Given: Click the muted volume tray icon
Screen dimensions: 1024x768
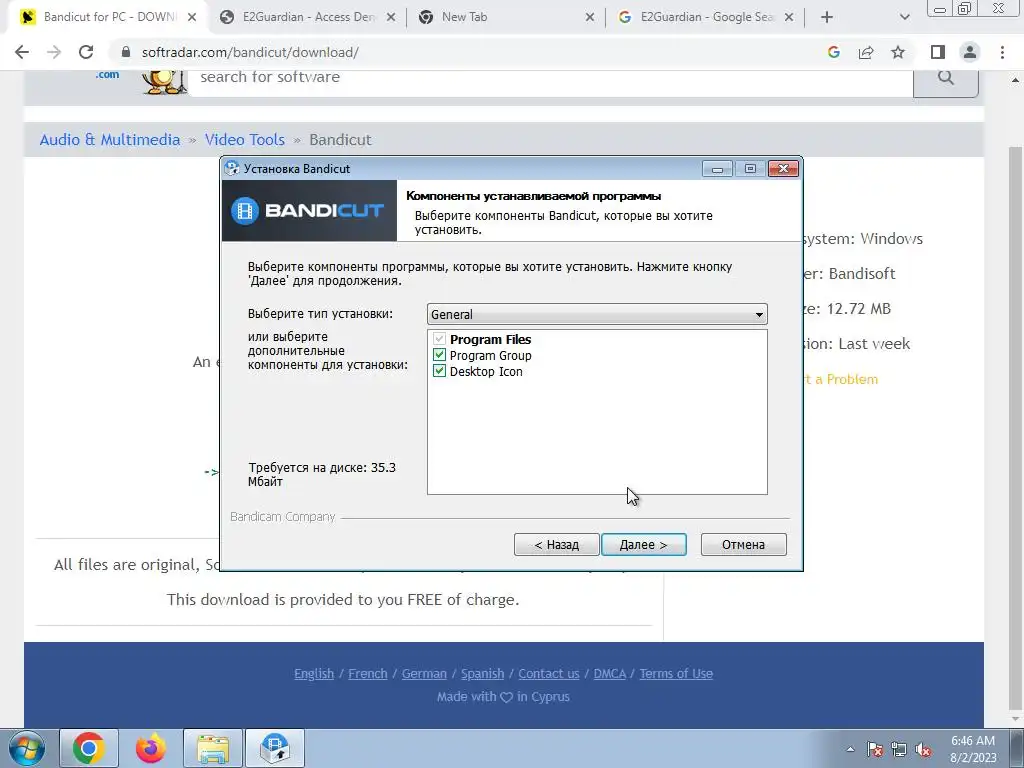Looking at the screenshot, I should point(923,749).
